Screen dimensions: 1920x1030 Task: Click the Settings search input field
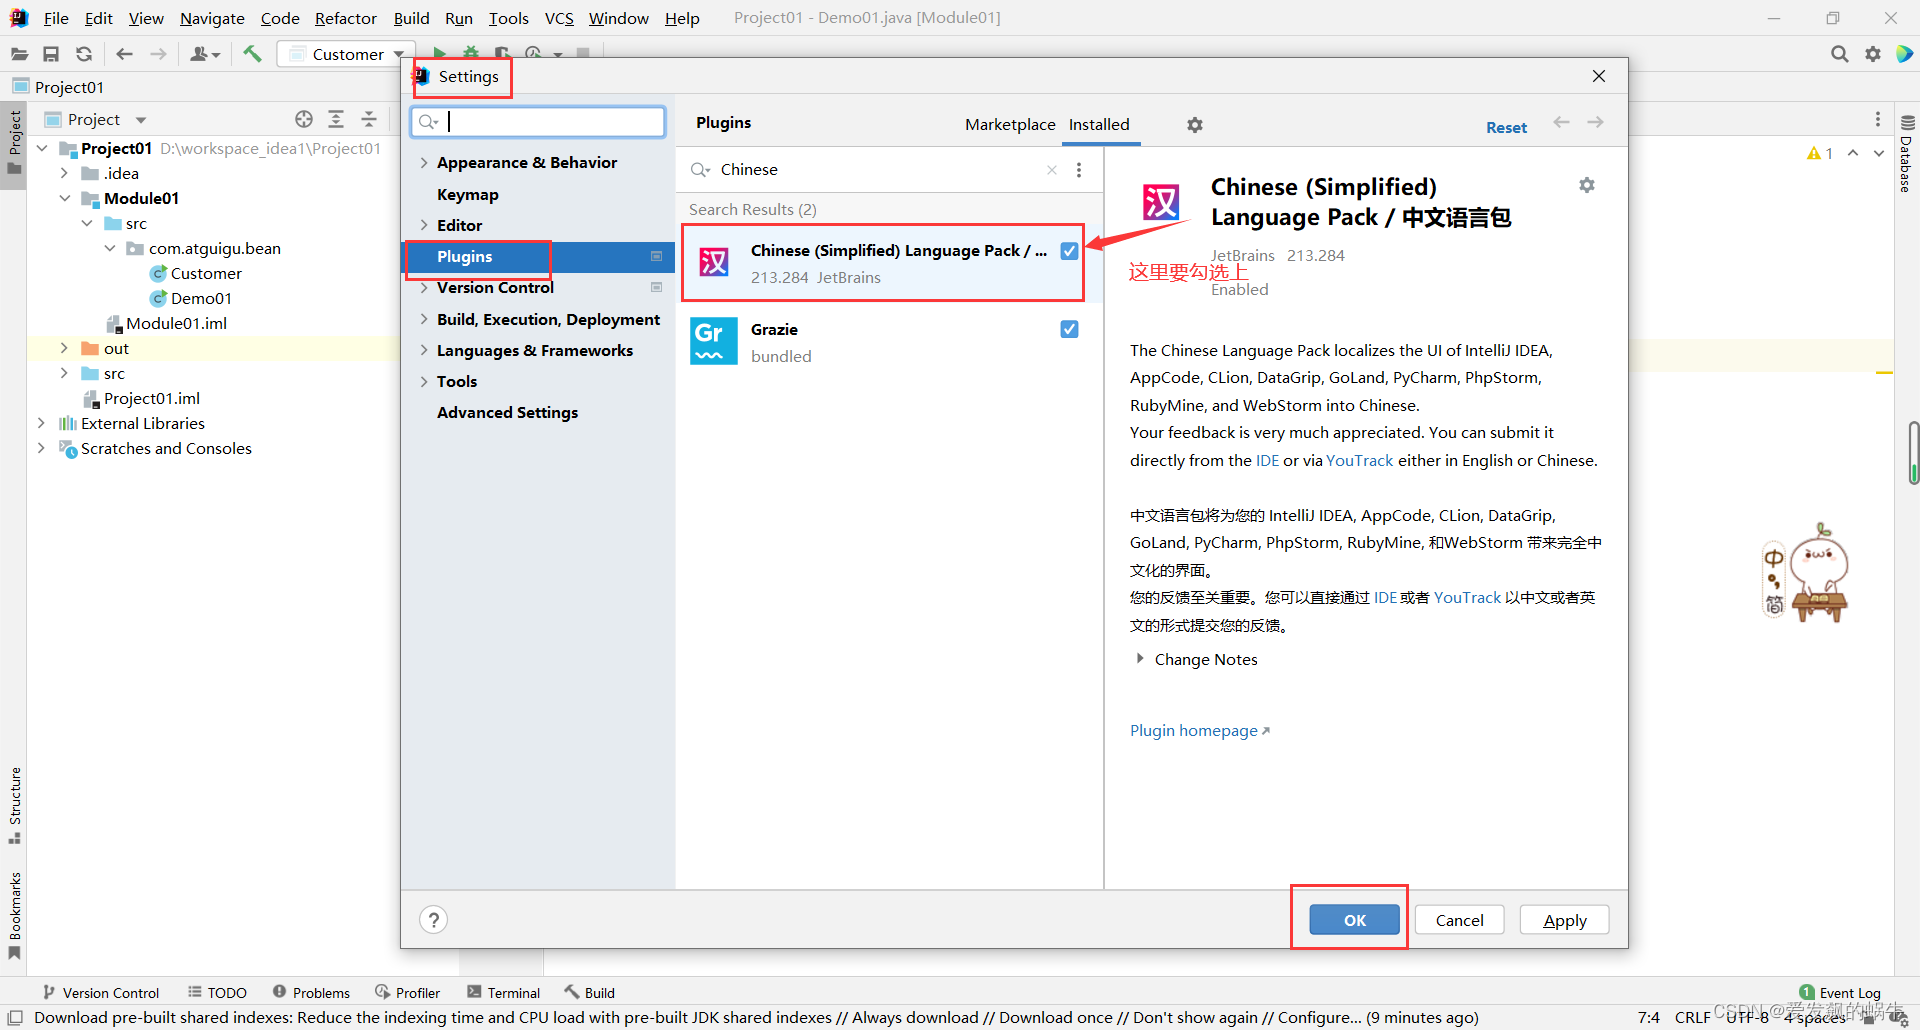[x=538, y=122]
